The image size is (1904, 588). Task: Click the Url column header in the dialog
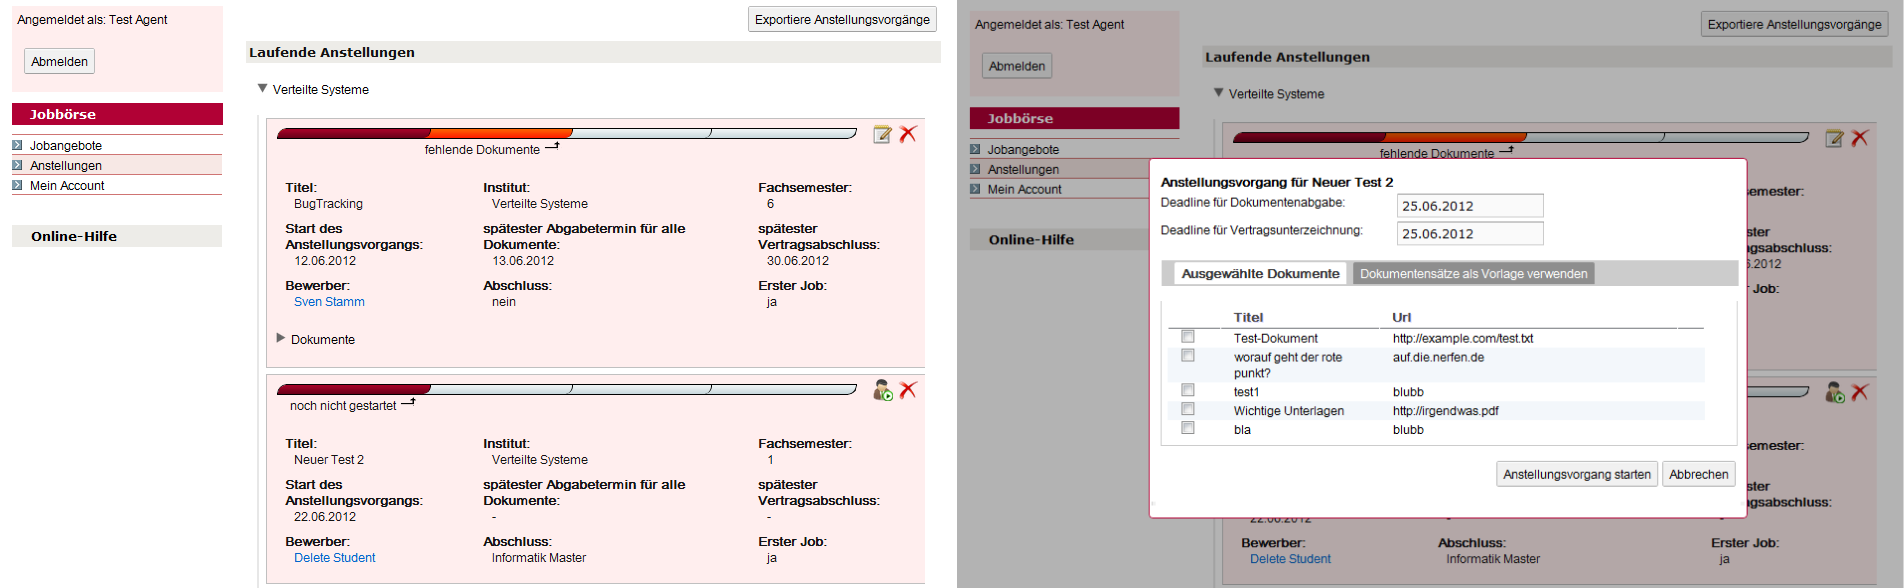click(1401, 317)
